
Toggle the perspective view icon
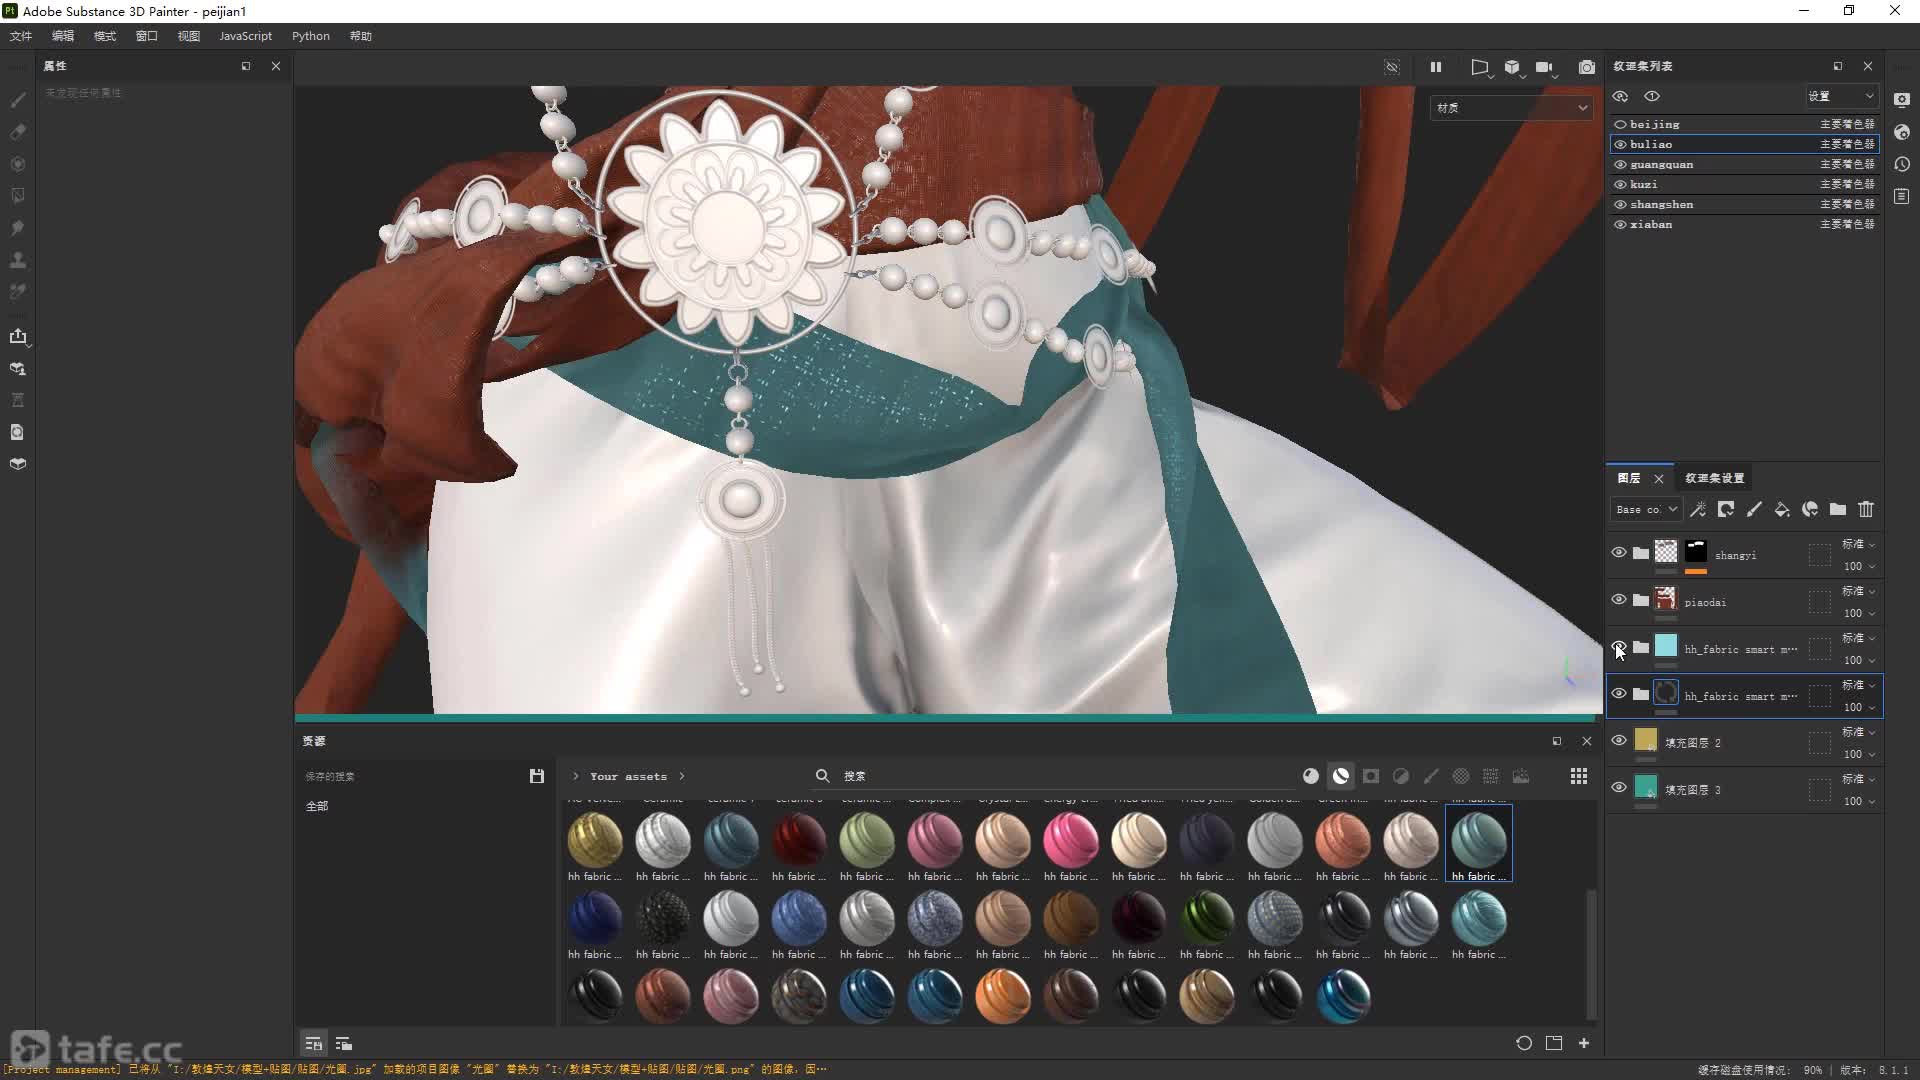coord(1480,67)
